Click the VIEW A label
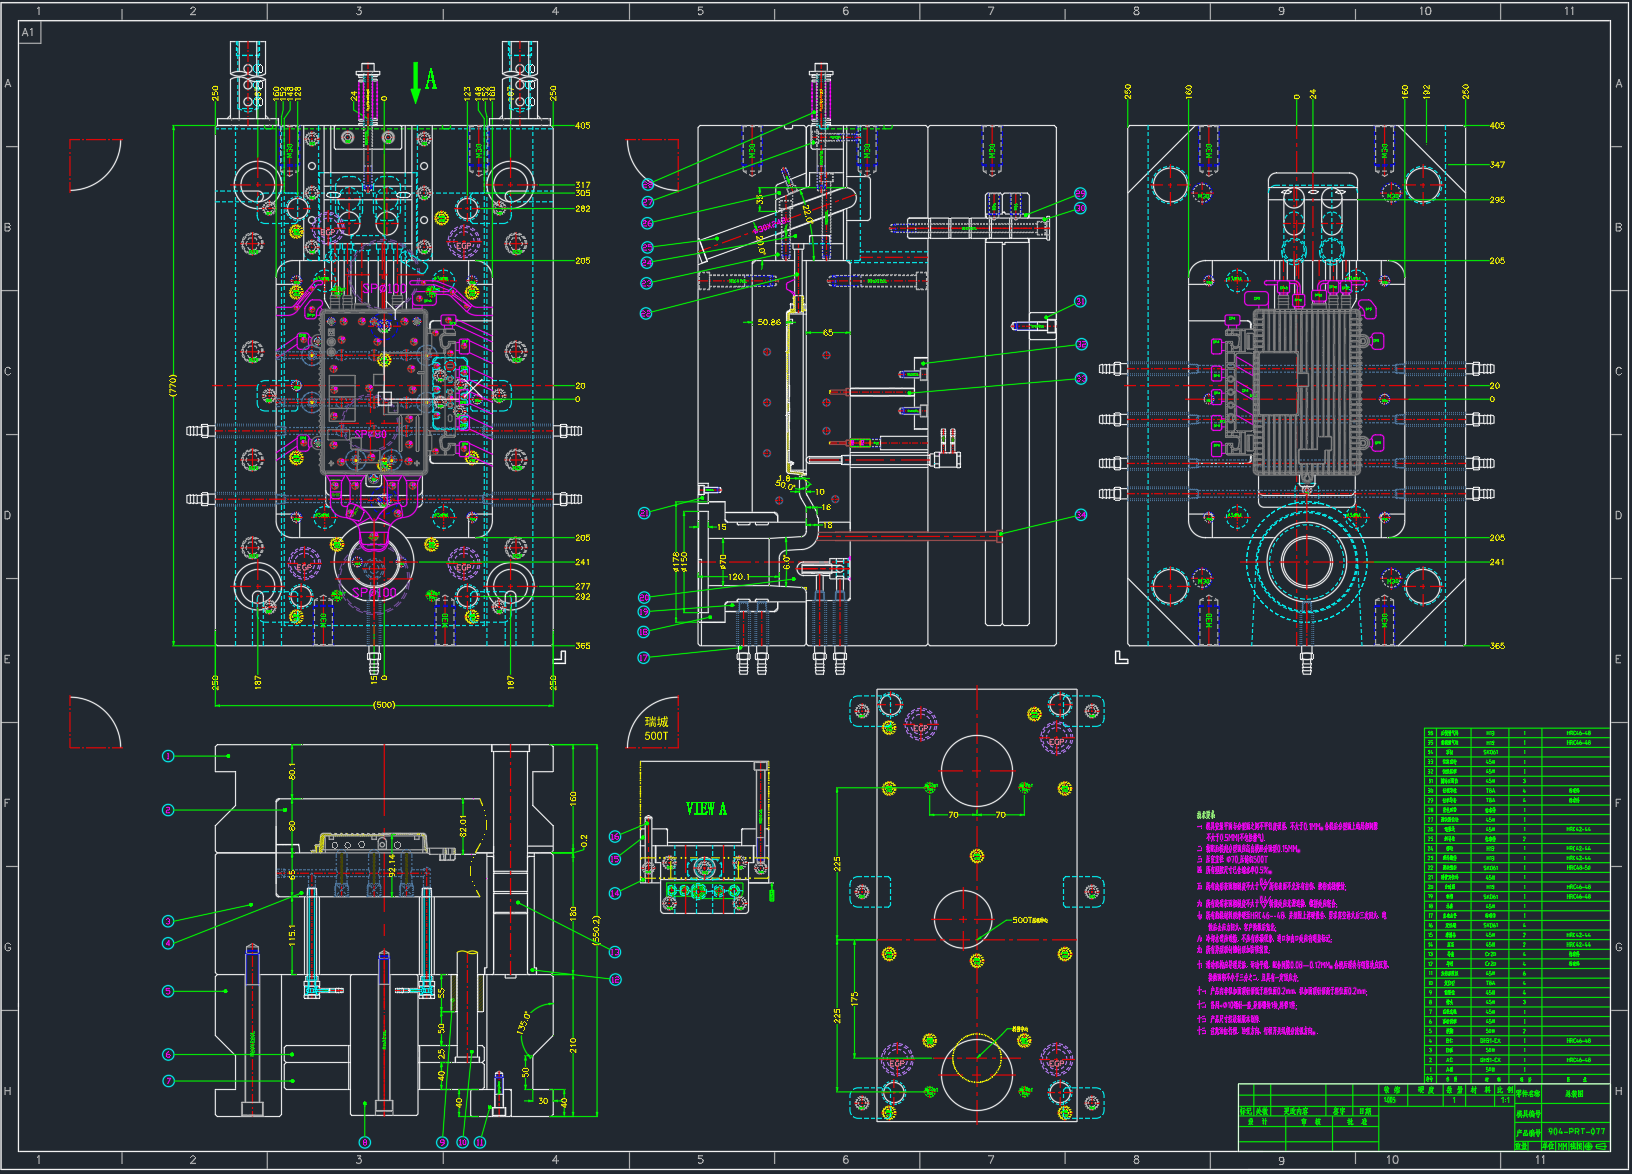The height and width of the screenshot is (1174, 1632). [706, 809]
